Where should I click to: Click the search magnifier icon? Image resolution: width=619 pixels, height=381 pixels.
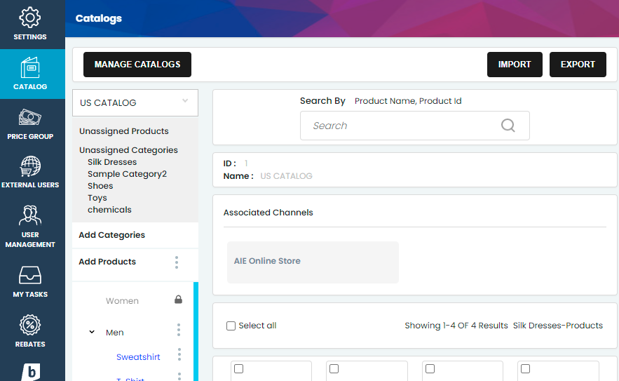[508, 126]
